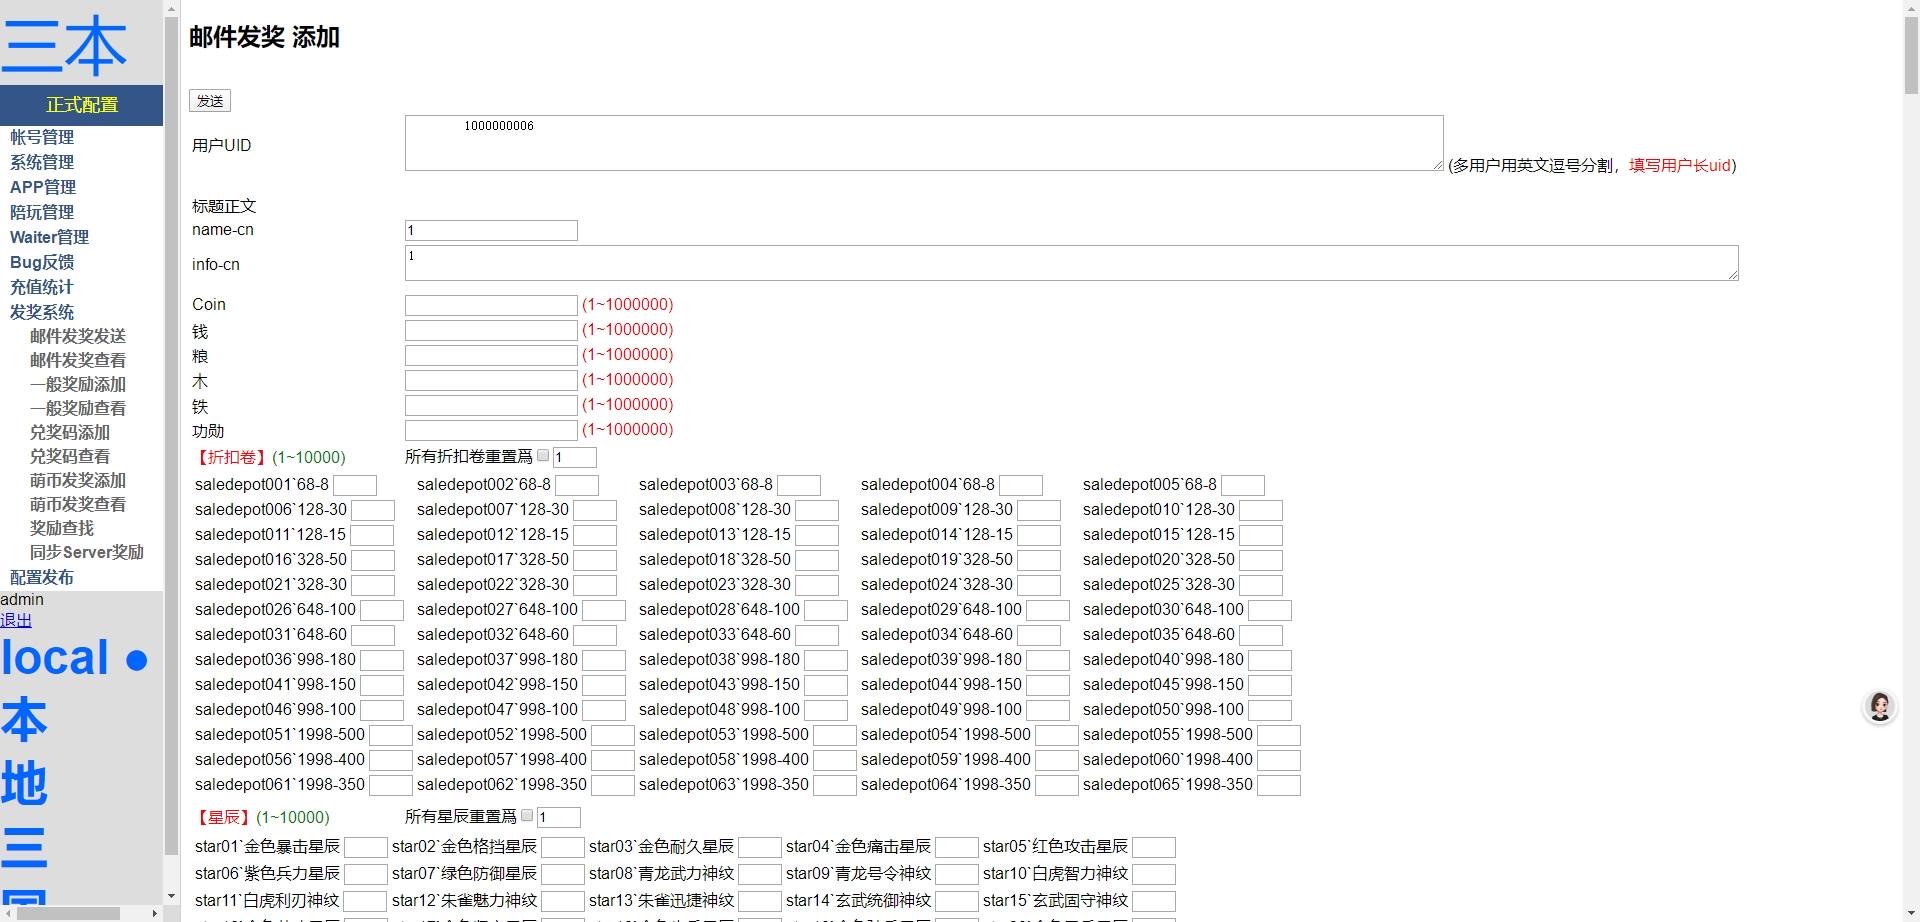Click the right arrow of sidebar horizontal scrollbar
Viewport: 1920px width, 922px height.
point(154,913)
